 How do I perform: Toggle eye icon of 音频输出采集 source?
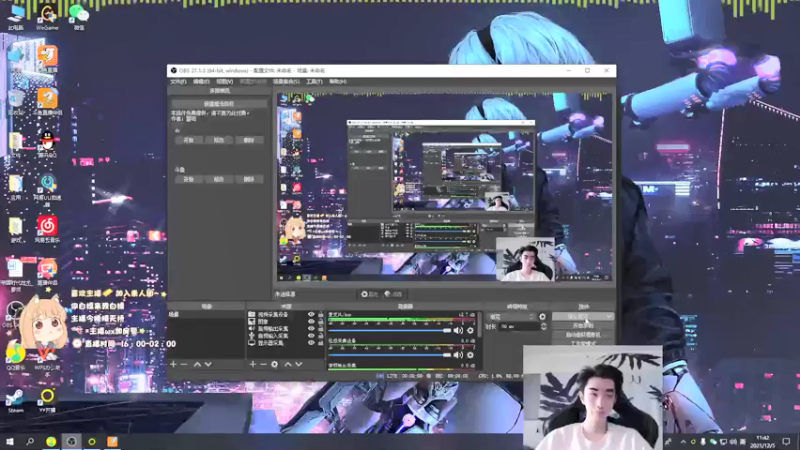pos(311,329)
